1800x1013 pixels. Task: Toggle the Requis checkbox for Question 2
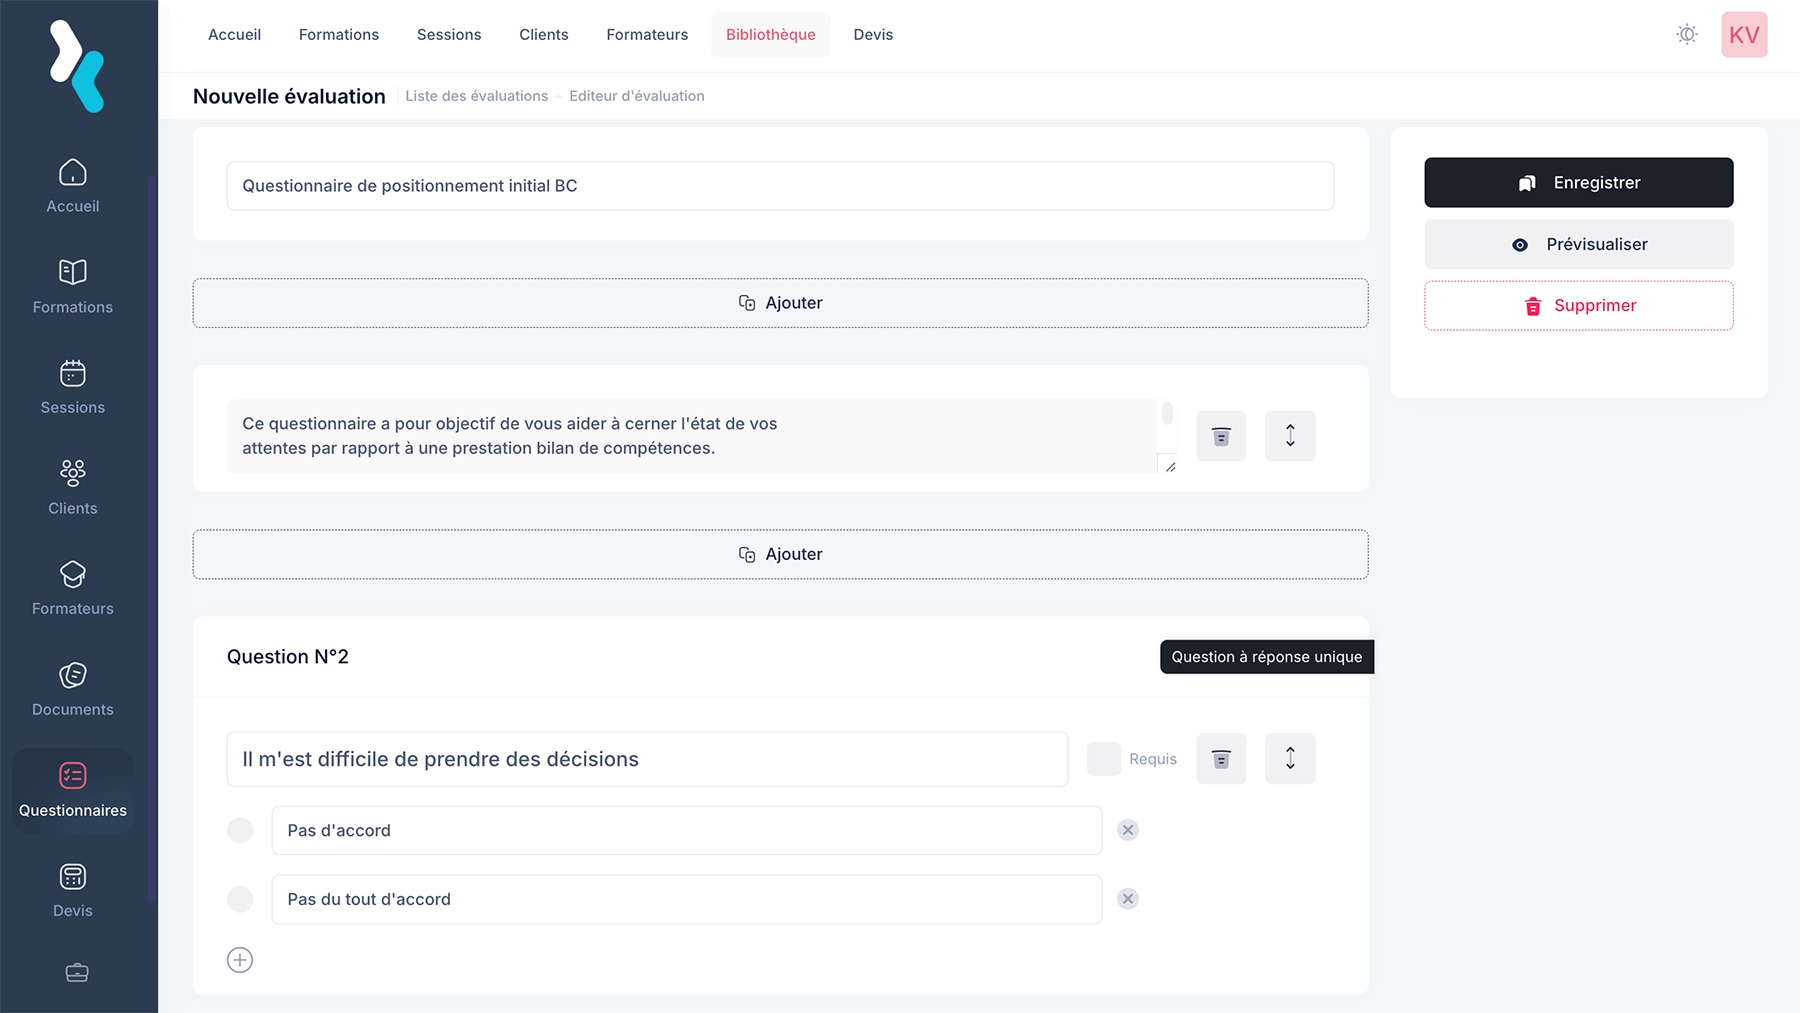(x=1103, y=759)
